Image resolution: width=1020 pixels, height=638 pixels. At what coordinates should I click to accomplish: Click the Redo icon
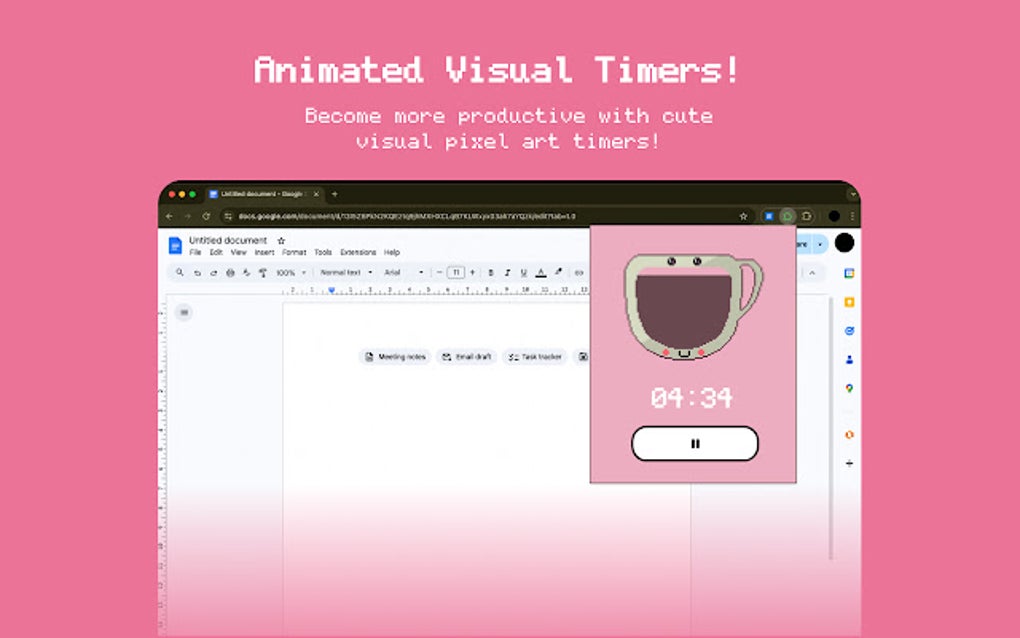coord(211,272)
